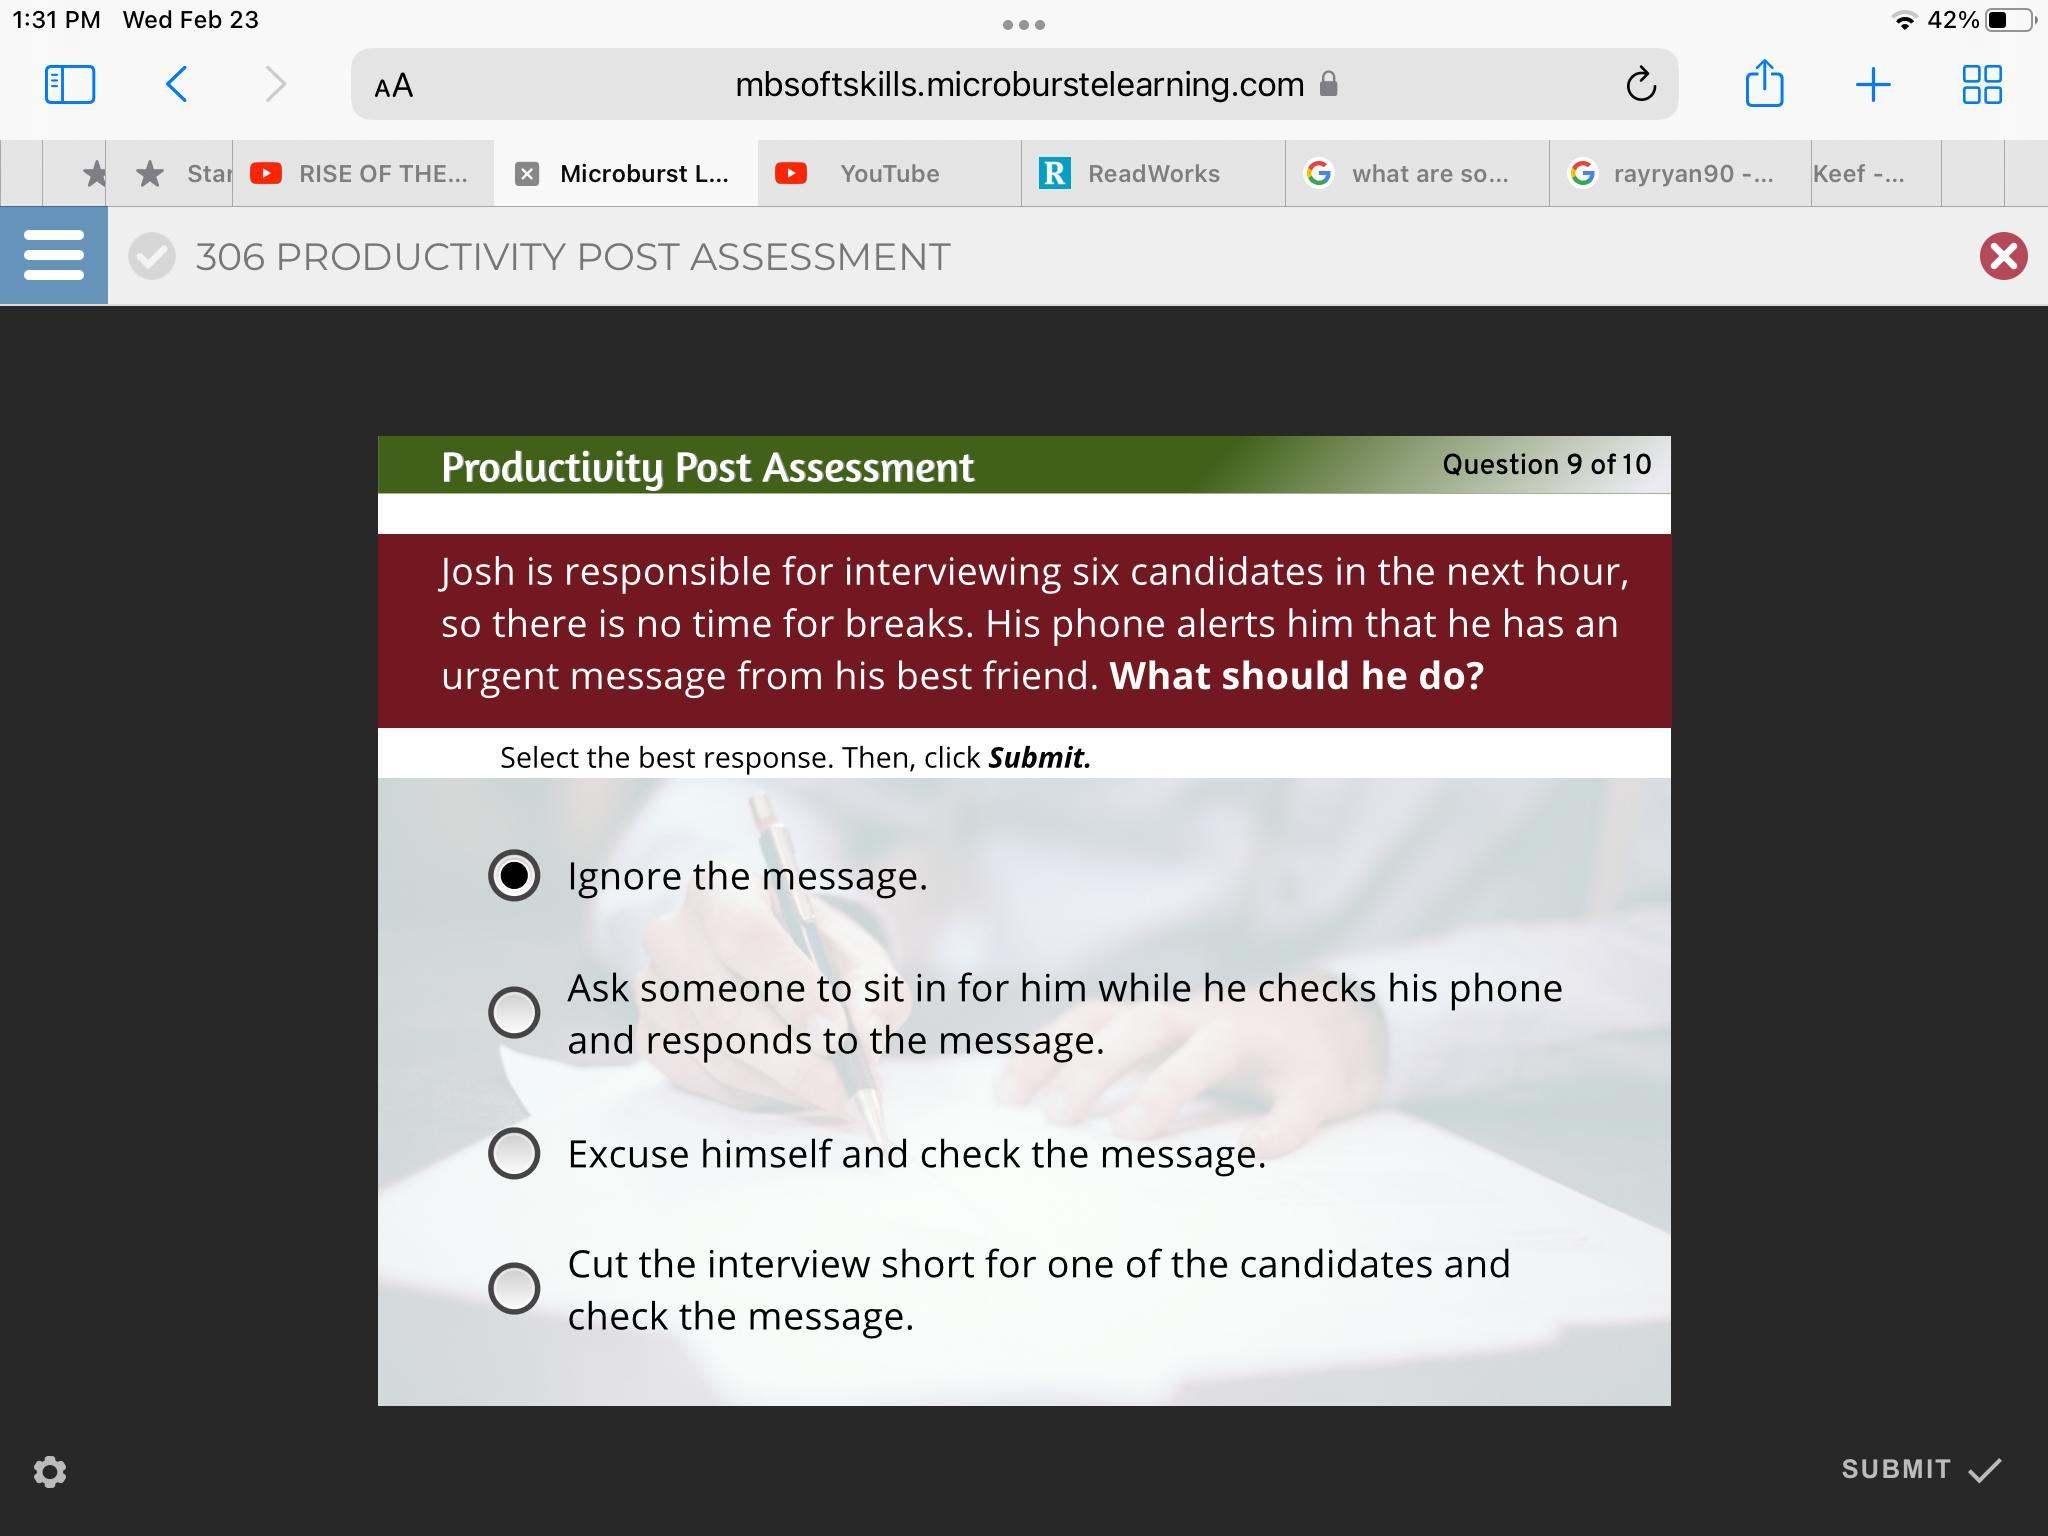Add a new tab with plus icon
This screenshot has height=1536, width=2048.
1872,84
